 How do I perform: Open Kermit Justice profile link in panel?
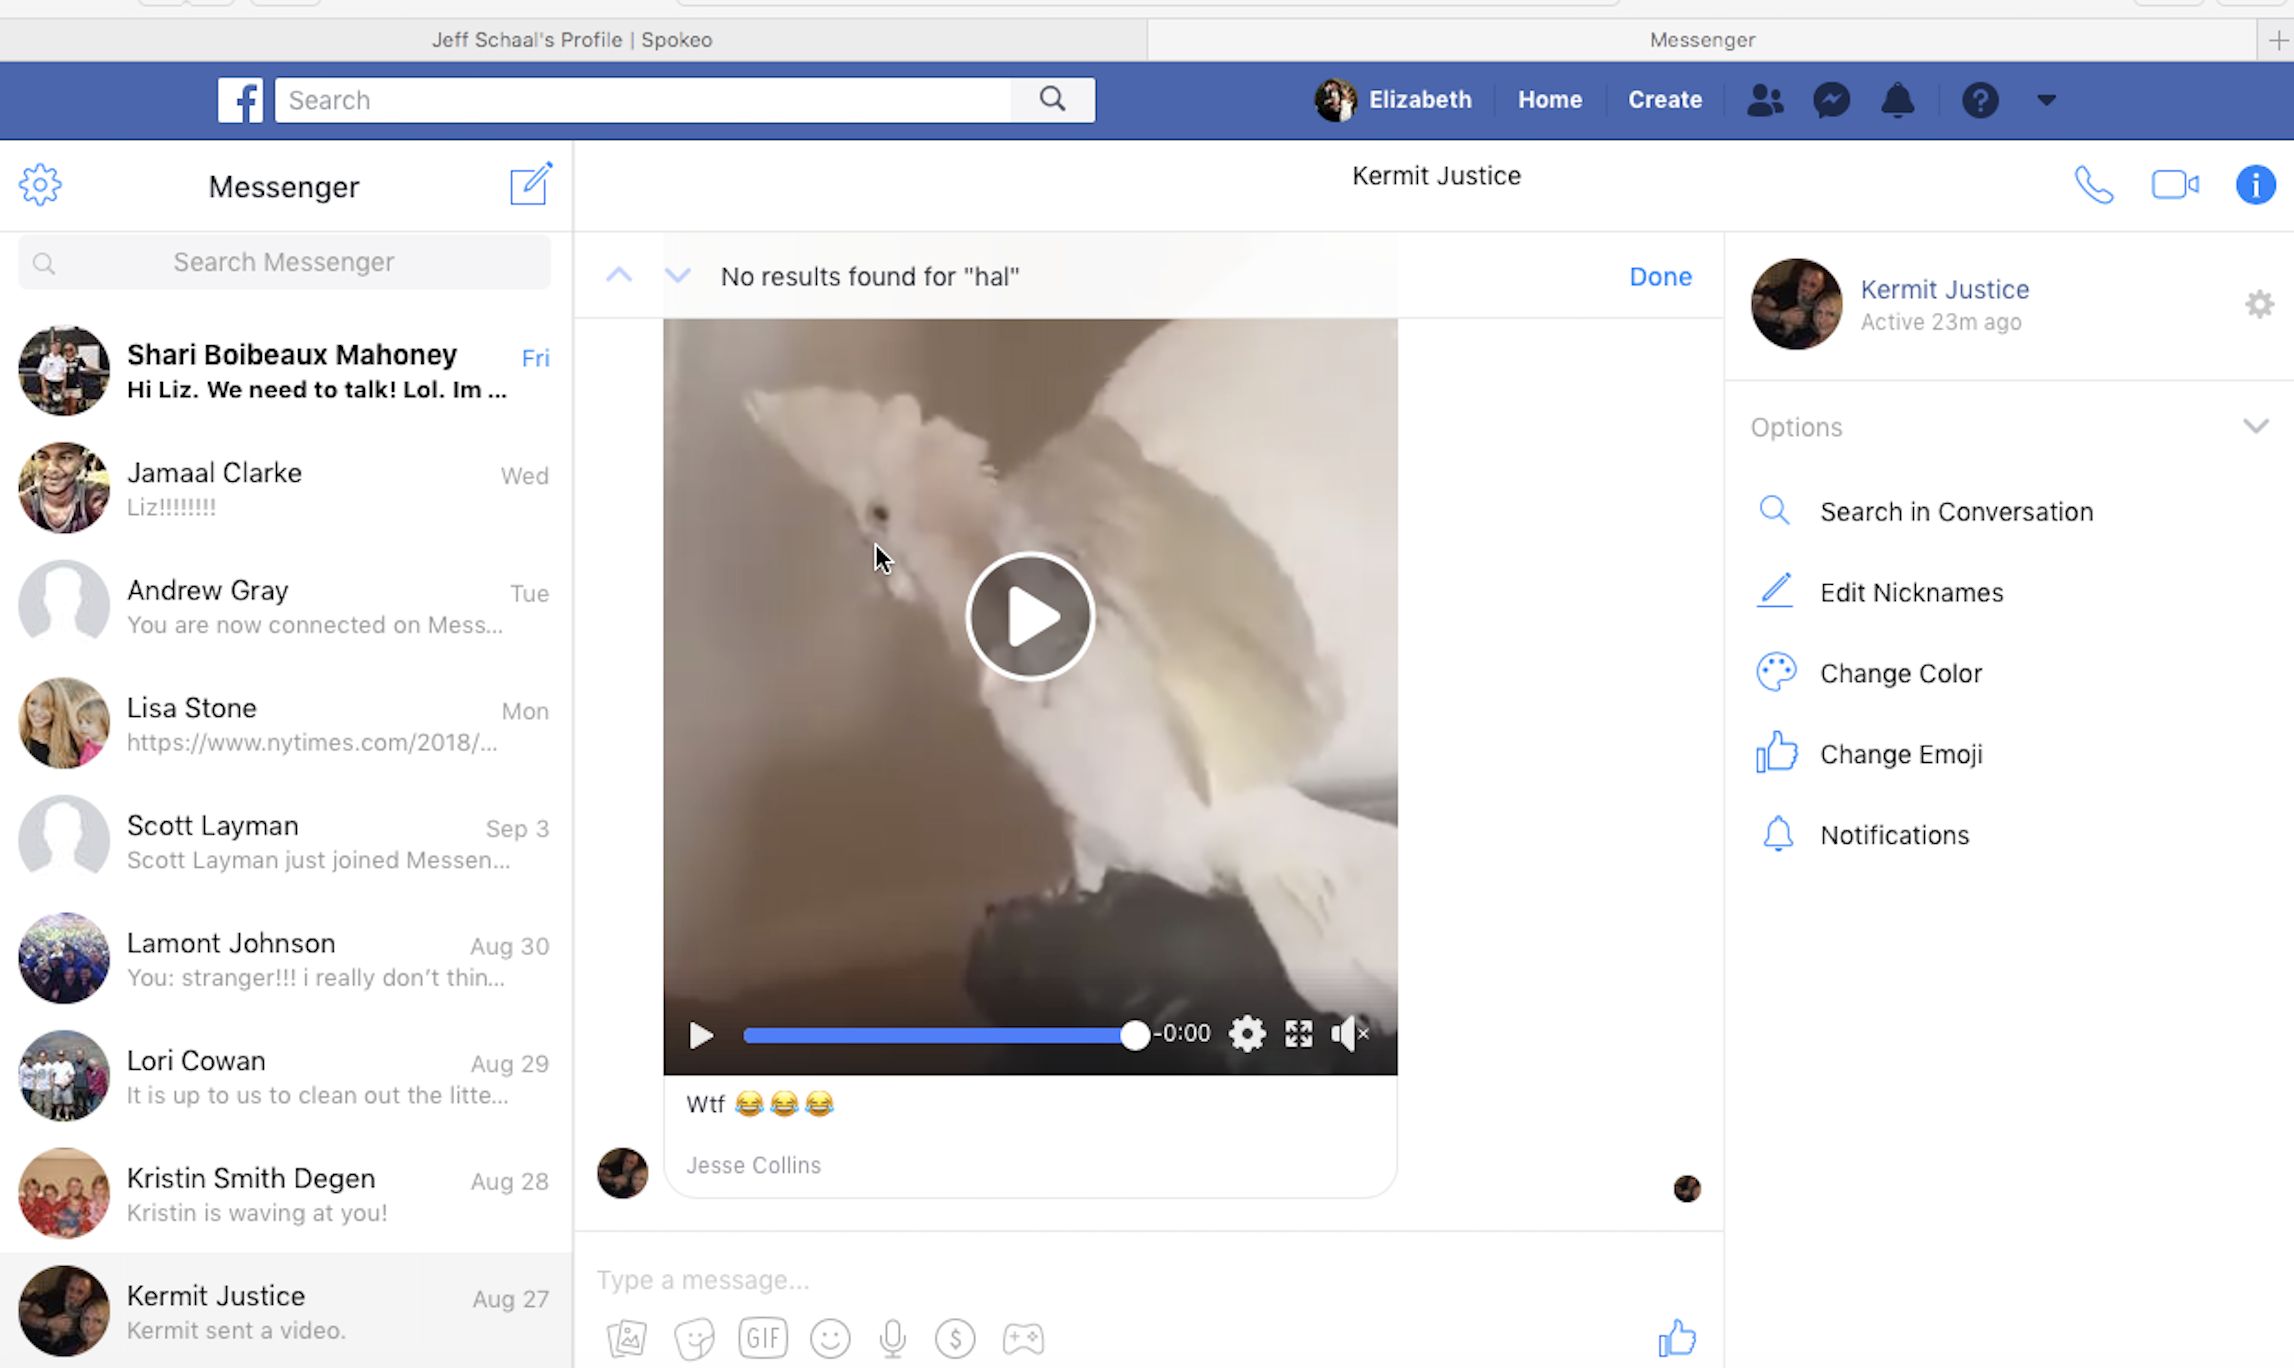(1944, 290)
